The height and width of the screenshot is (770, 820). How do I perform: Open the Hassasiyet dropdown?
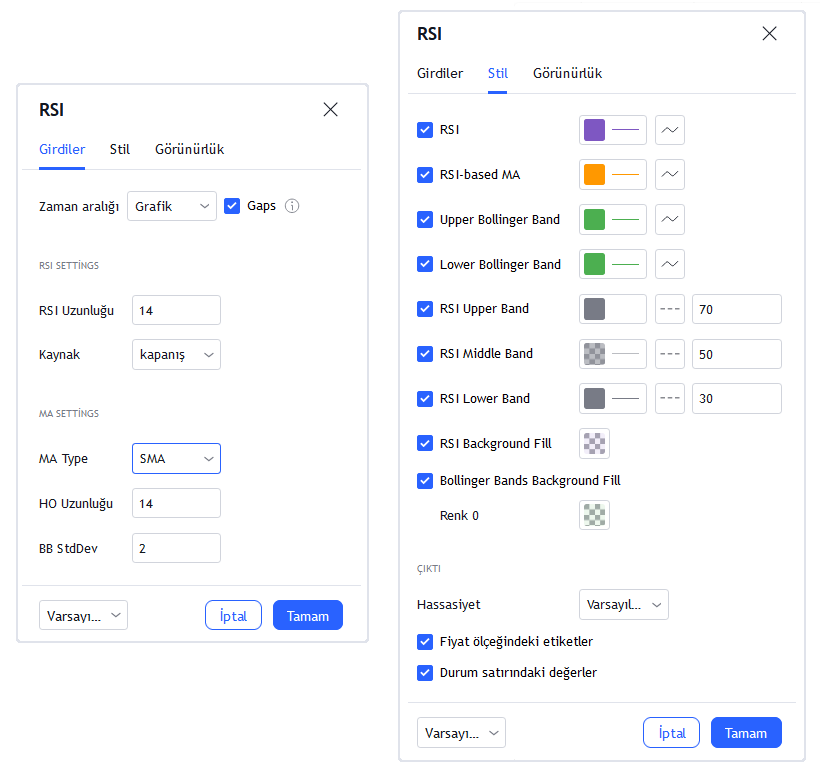(x=623, y=605)
